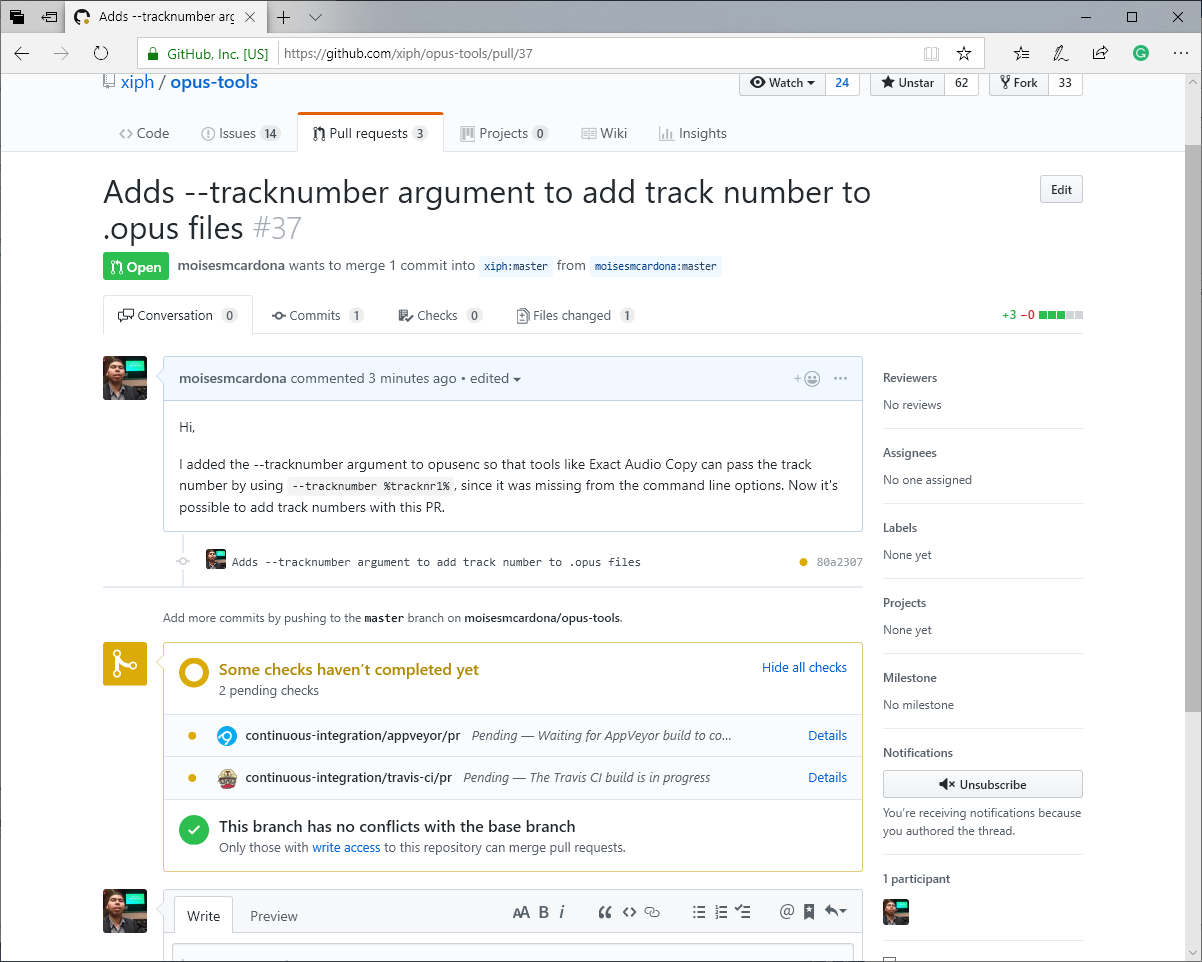Unsubscribe from thread notifications
The image size is (1202, 962).
coord(982,784)
